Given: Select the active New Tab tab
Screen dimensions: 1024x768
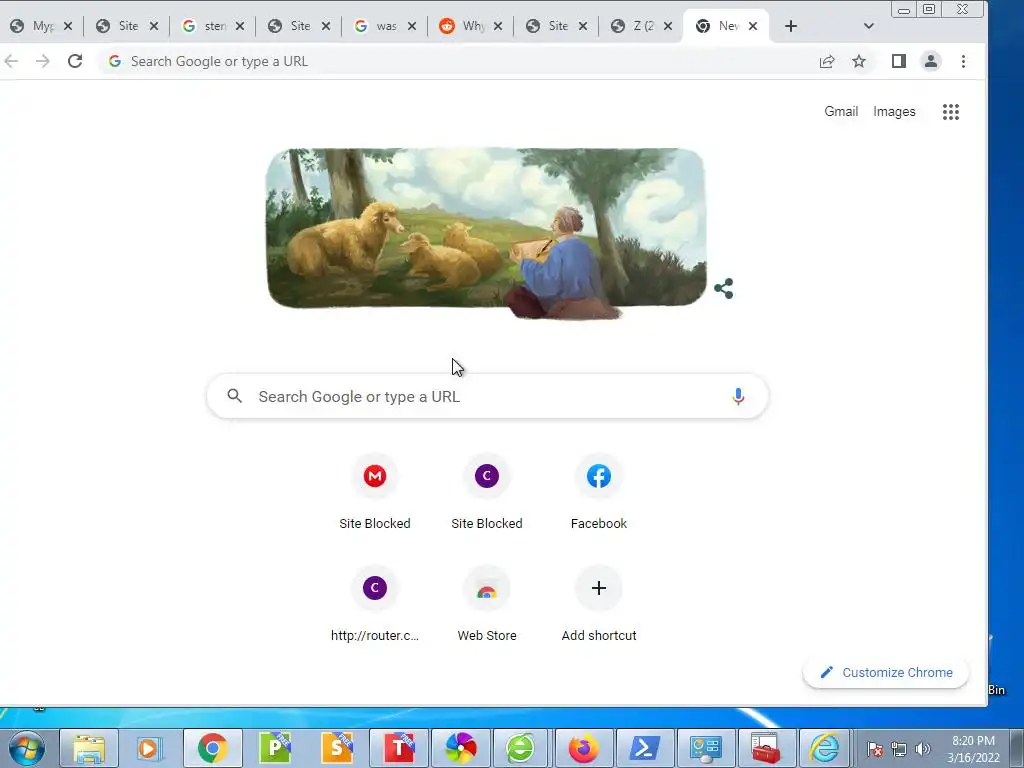Looking at the screenshot, I should click(724, 26).
